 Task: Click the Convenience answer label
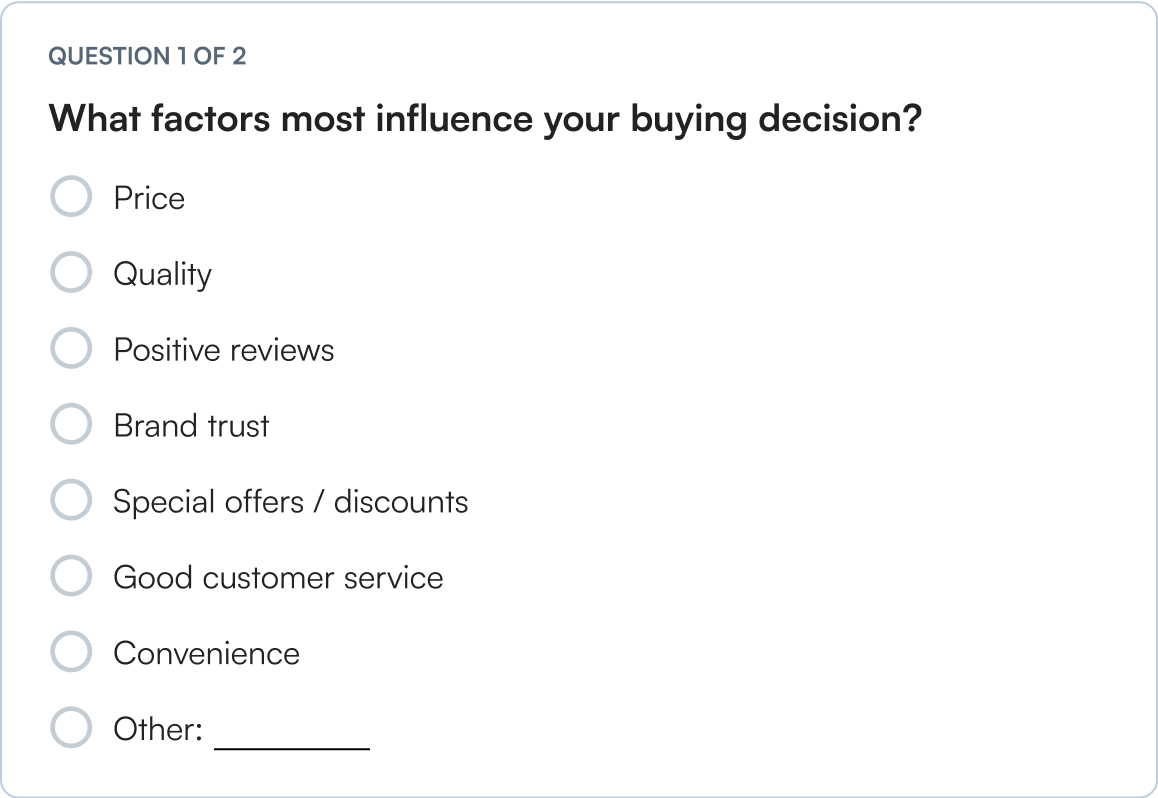[x=208, y=653]
